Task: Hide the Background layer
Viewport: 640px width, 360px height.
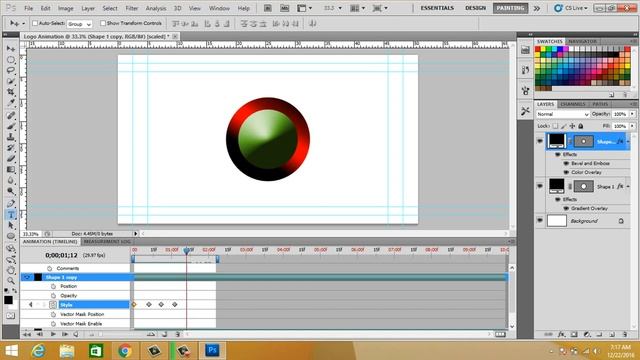Action: [x=540, y=220]
